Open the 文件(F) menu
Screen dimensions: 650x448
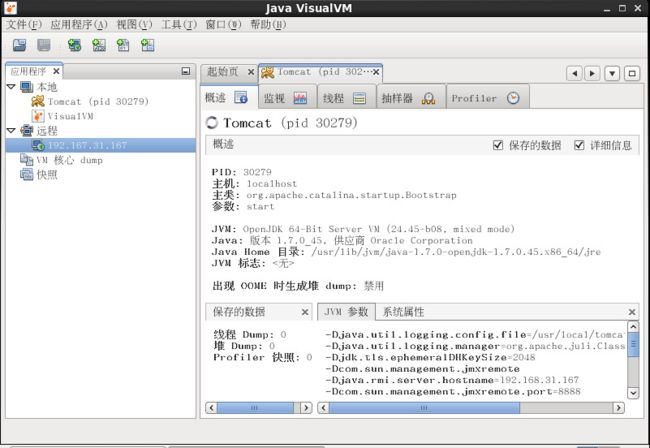click(x=24, y=24)
